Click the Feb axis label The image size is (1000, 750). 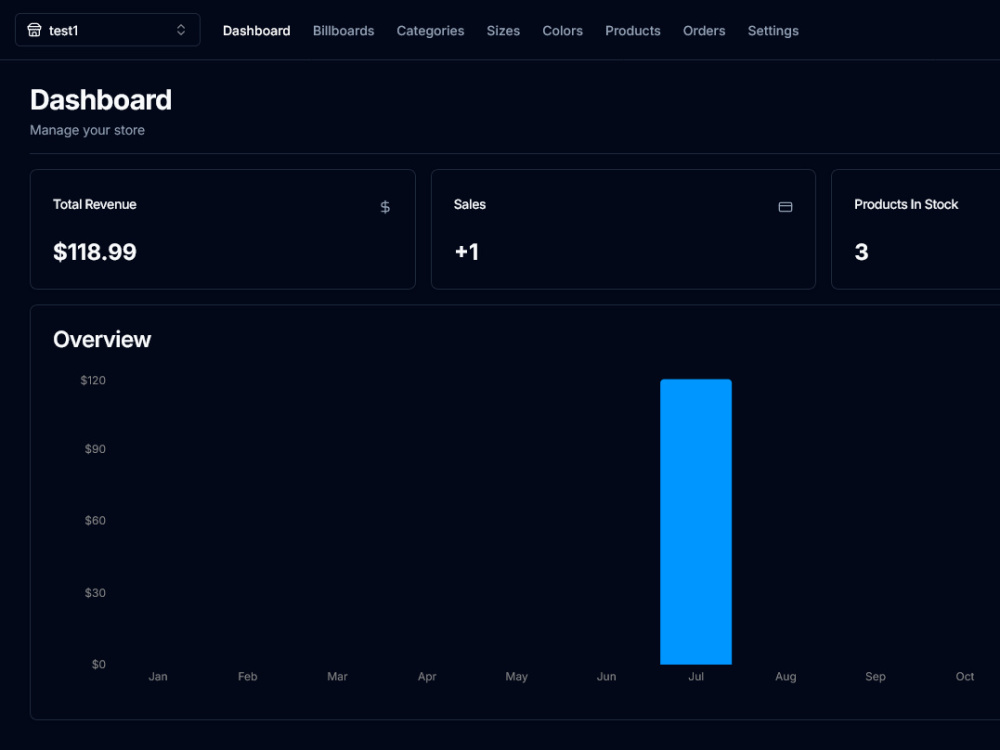247,677
